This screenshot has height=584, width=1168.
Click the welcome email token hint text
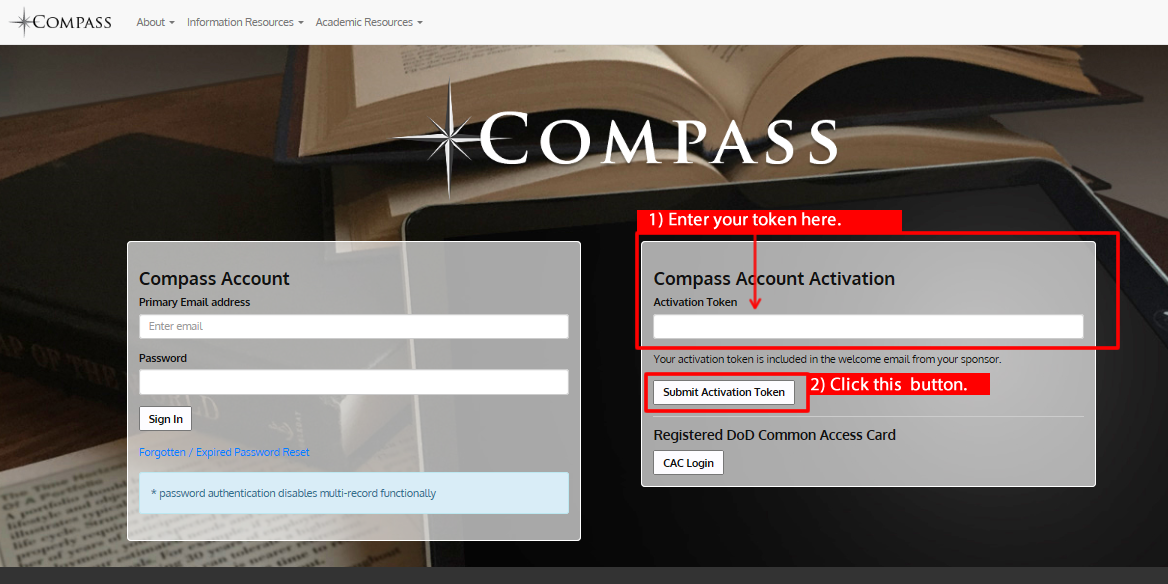point(828,359)
